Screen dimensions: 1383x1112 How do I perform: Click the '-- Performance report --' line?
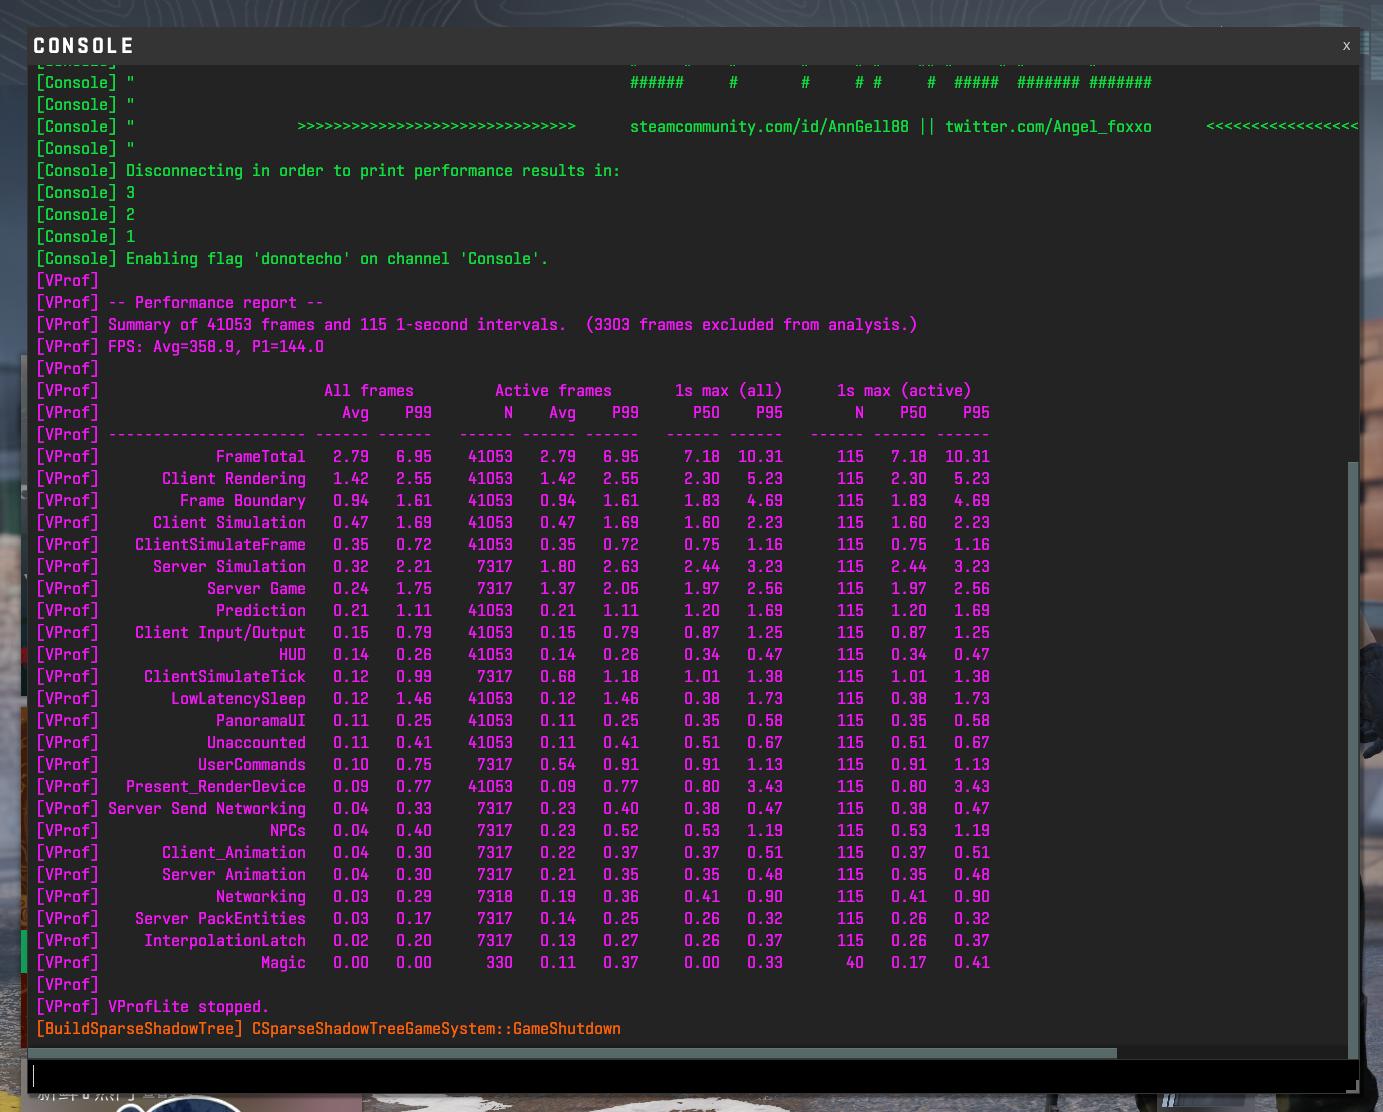click(x=215, y=303)
